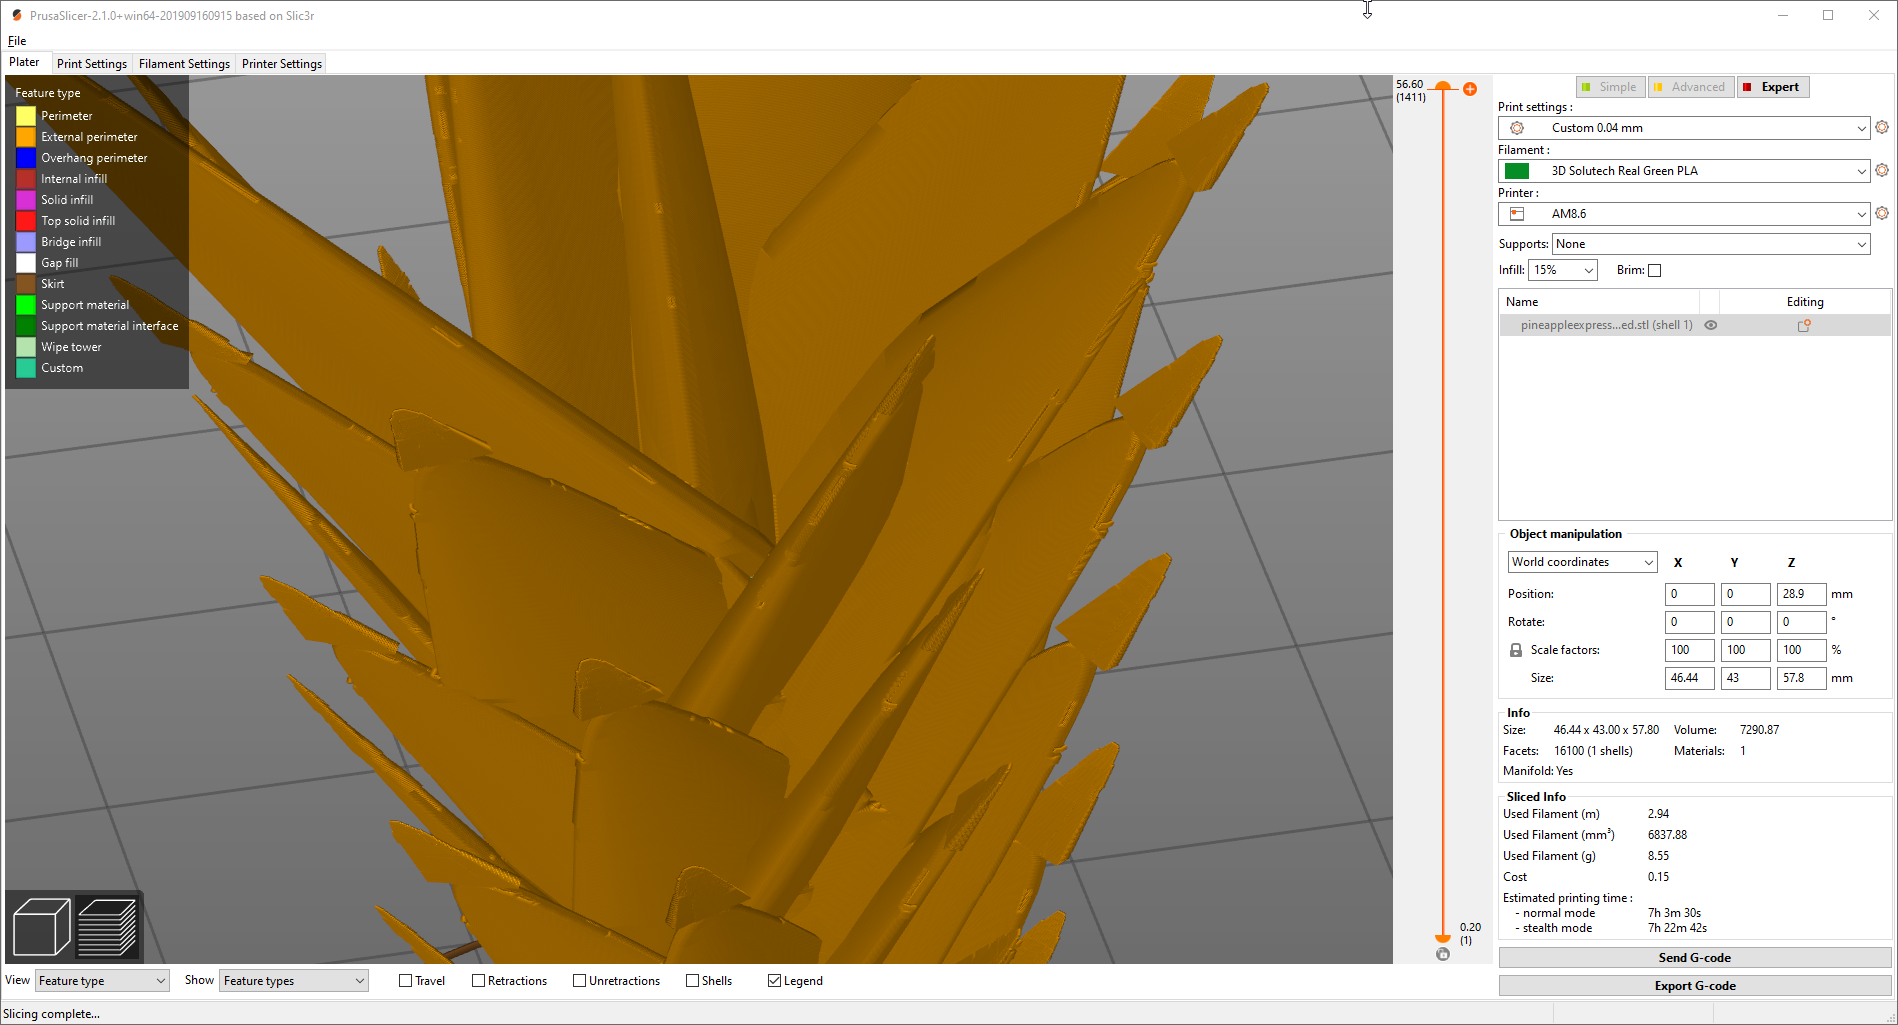Image resolution: width=1898 pixels, height=1025 pixels.
Task: Open the Print settings preset dropdown
Action: pos(1684,128)
